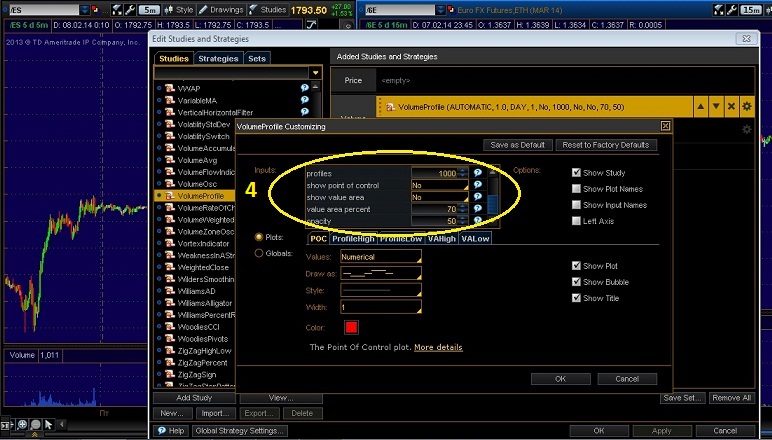Image resolution: width=772 pixels, height=440 pixels.
Task: Click the drawing curve icon in /ES chart header
Action: click(311, 25)
